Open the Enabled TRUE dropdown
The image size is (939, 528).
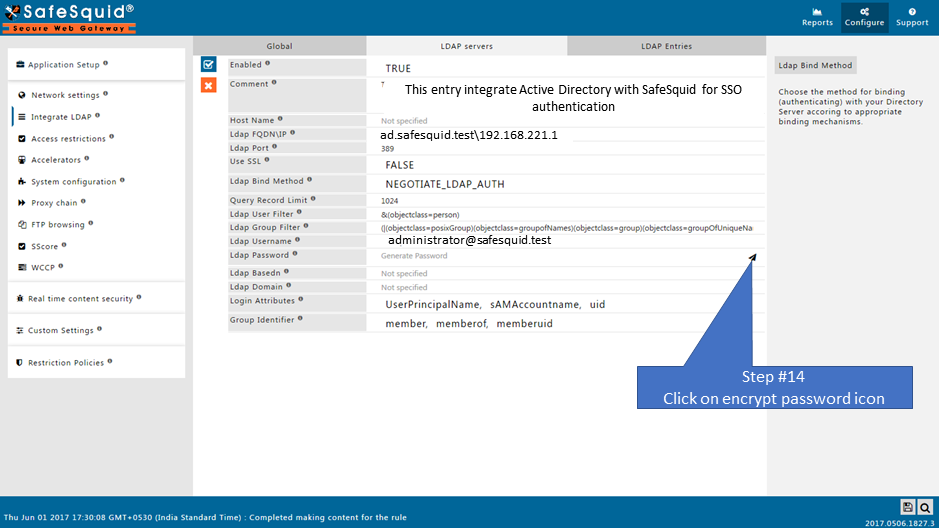(x=566, y=68)
